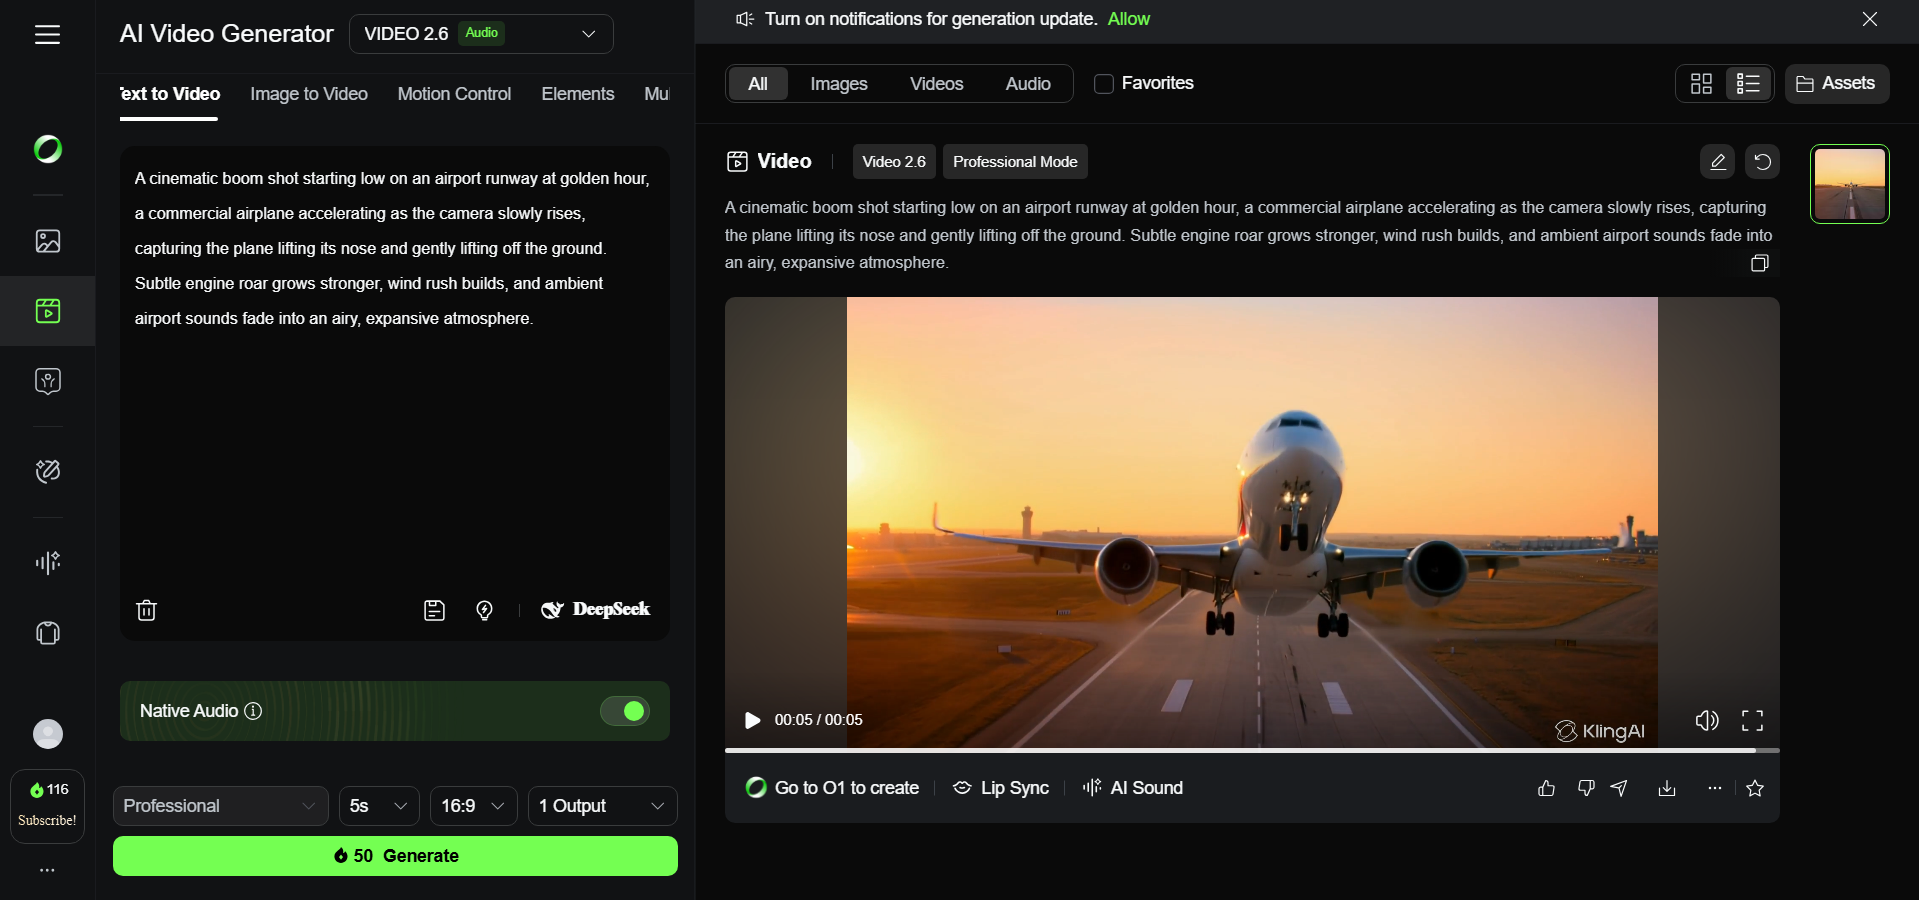Open the sound generation sidebar icon

point(48,562)
